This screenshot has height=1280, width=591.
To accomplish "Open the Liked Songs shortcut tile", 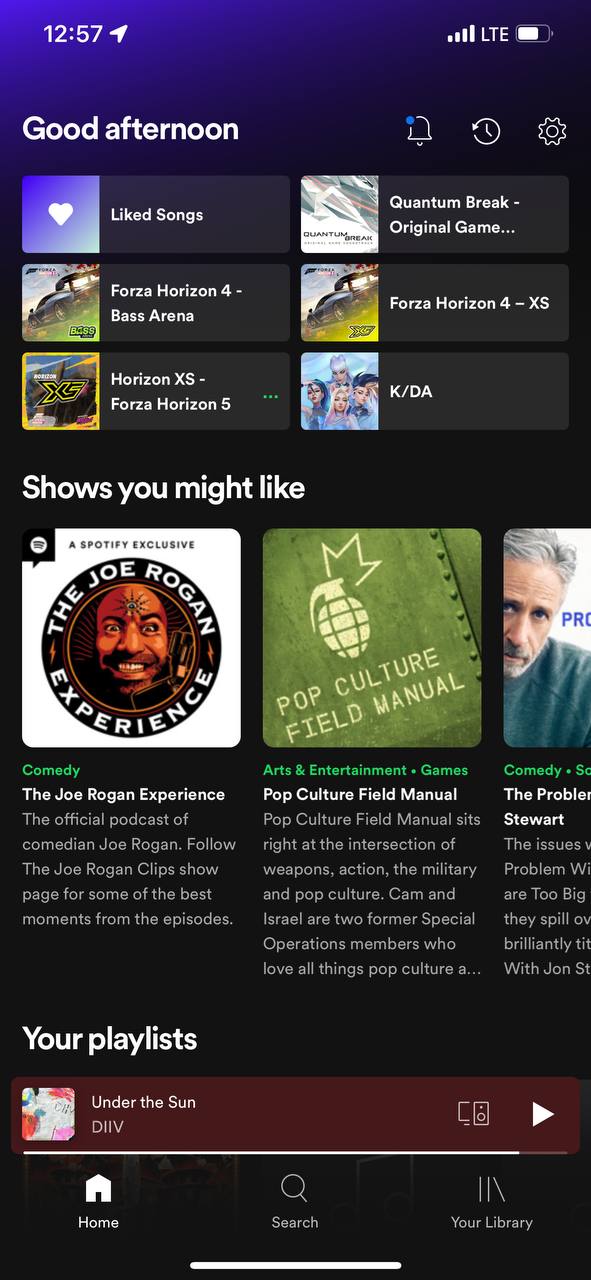I will pos(156,214).
